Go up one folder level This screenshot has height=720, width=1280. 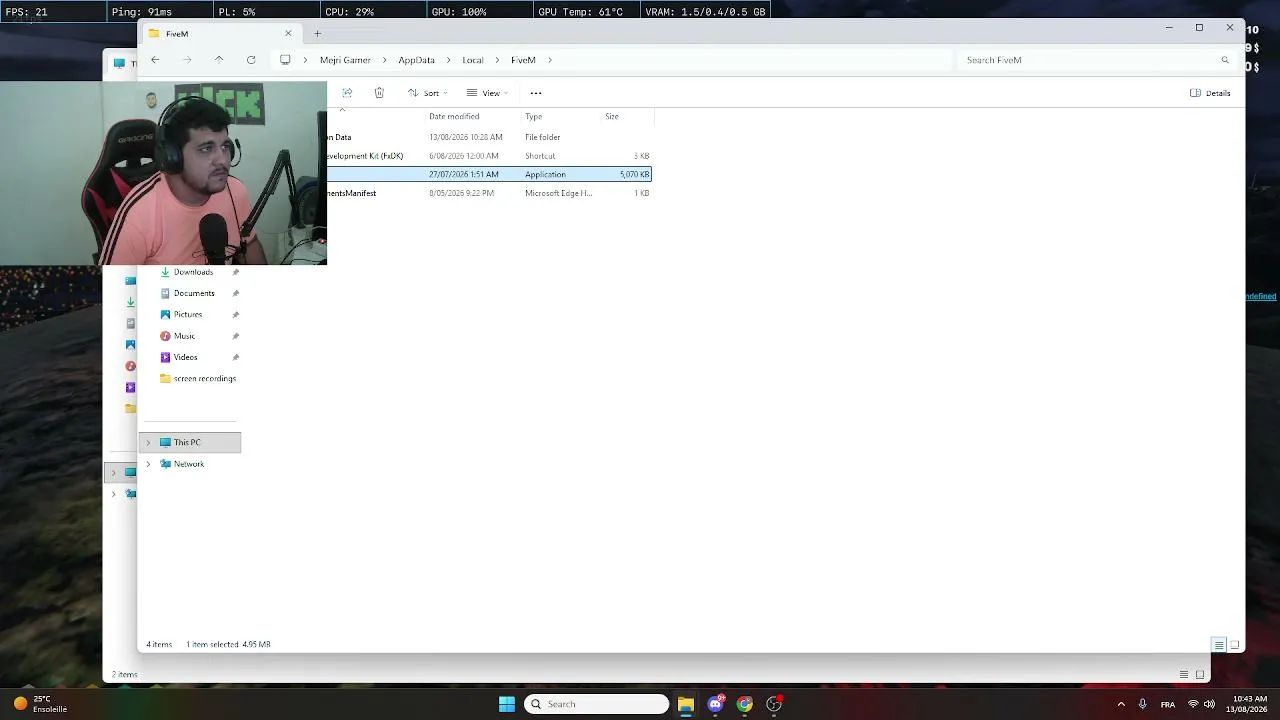pos(219,60)
